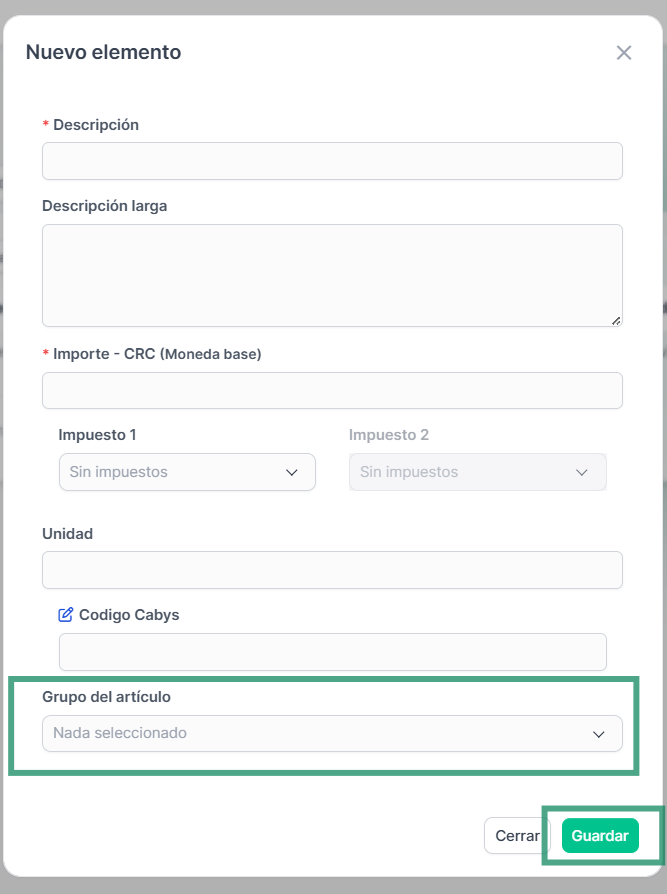Close the Nuevo elemento dialog with X
667x894 pixels.
(x=624, y=52)
